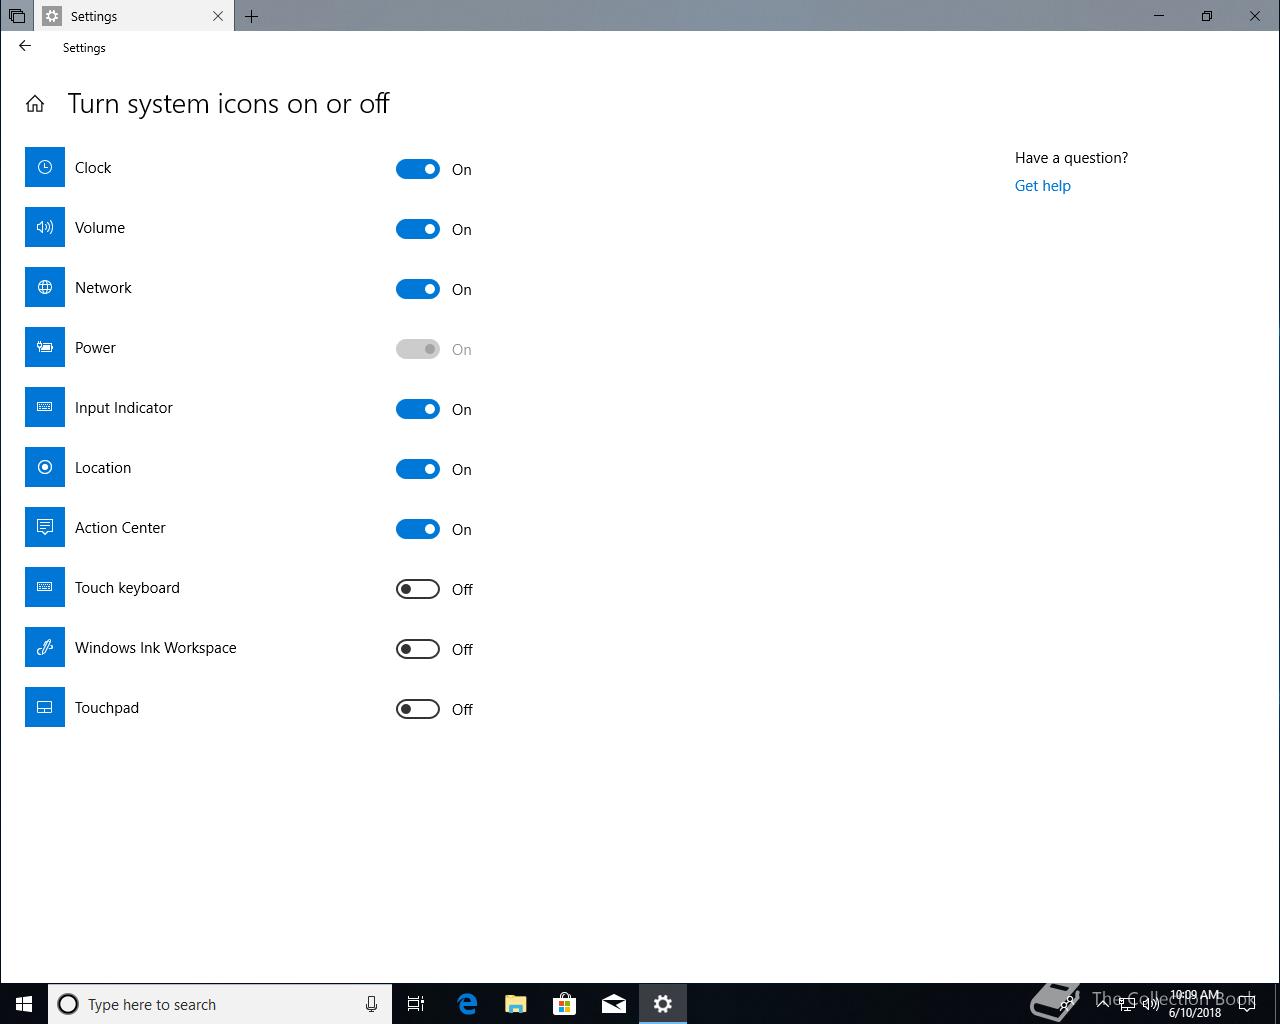1280x1024 pixels.
Task: Select the Settings tab in title bar
Action: [x=134, y=16]
